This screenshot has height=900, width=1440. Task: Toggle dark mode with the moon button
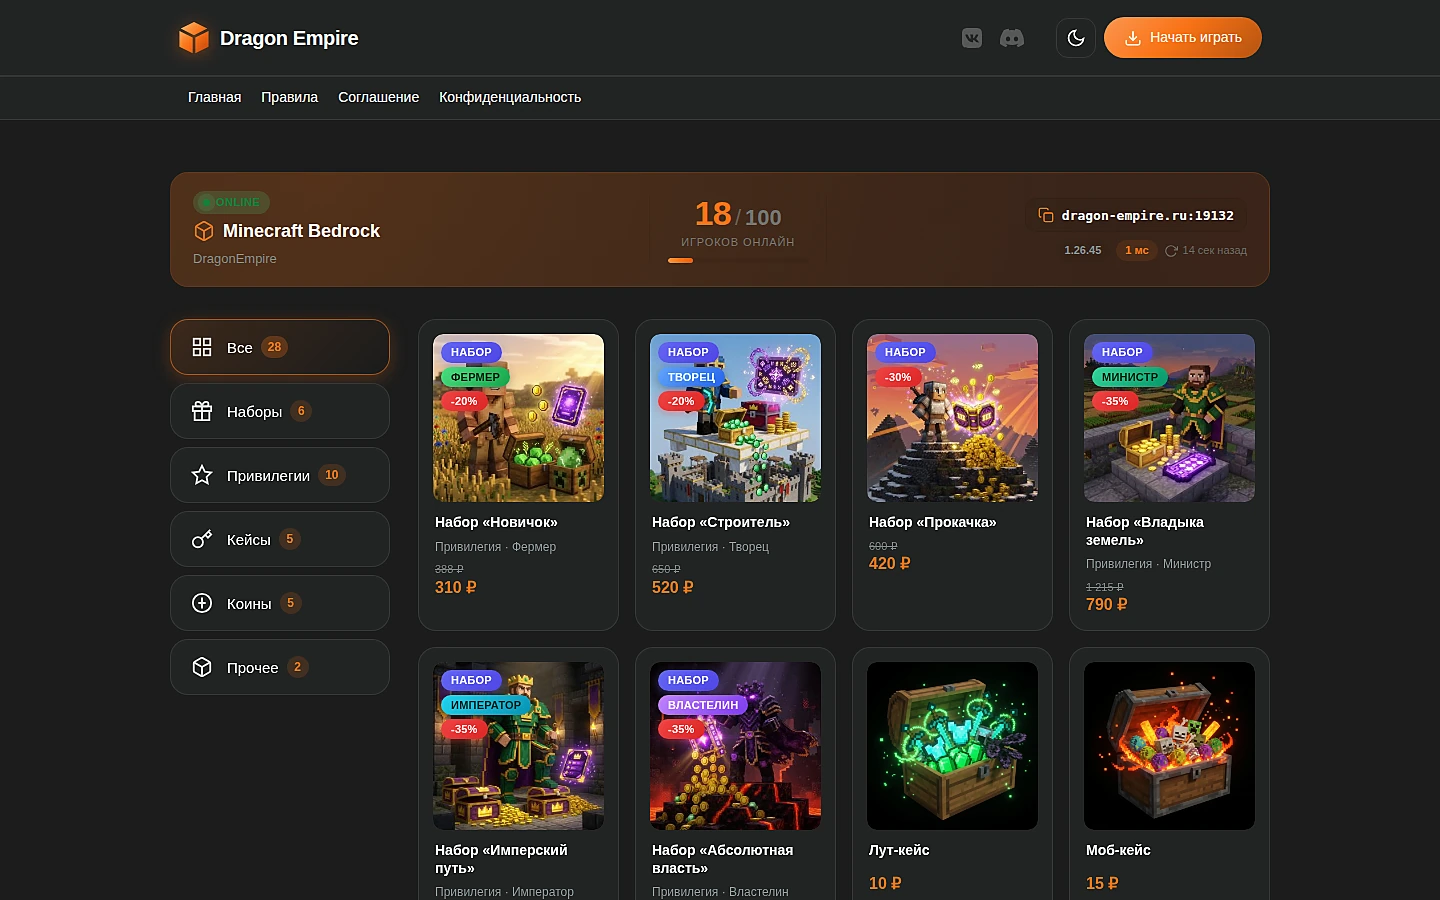tap(1076, 38)
